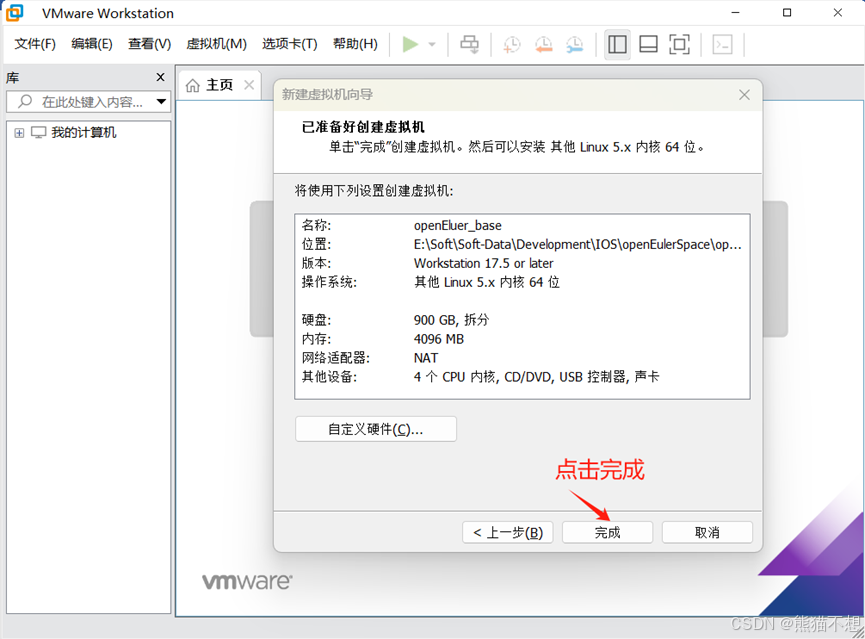Click the Send Ctrl+Alt+Del toolbar icon

click(470, 44)
